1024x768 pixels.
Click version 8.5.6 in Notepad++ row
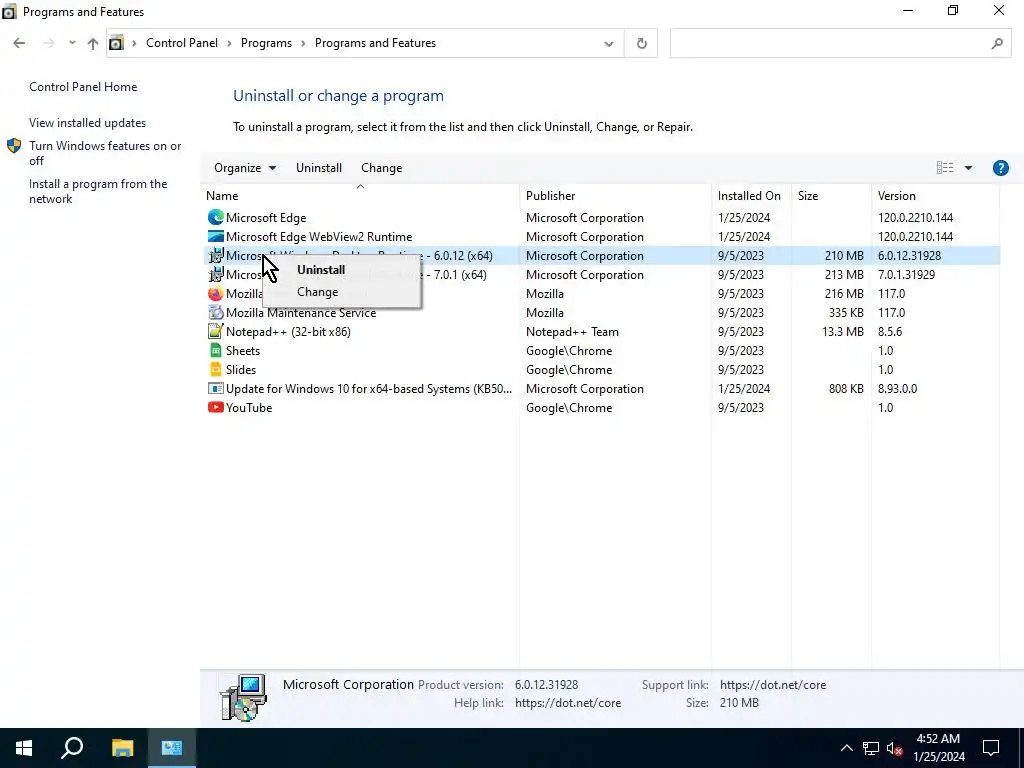890,332
